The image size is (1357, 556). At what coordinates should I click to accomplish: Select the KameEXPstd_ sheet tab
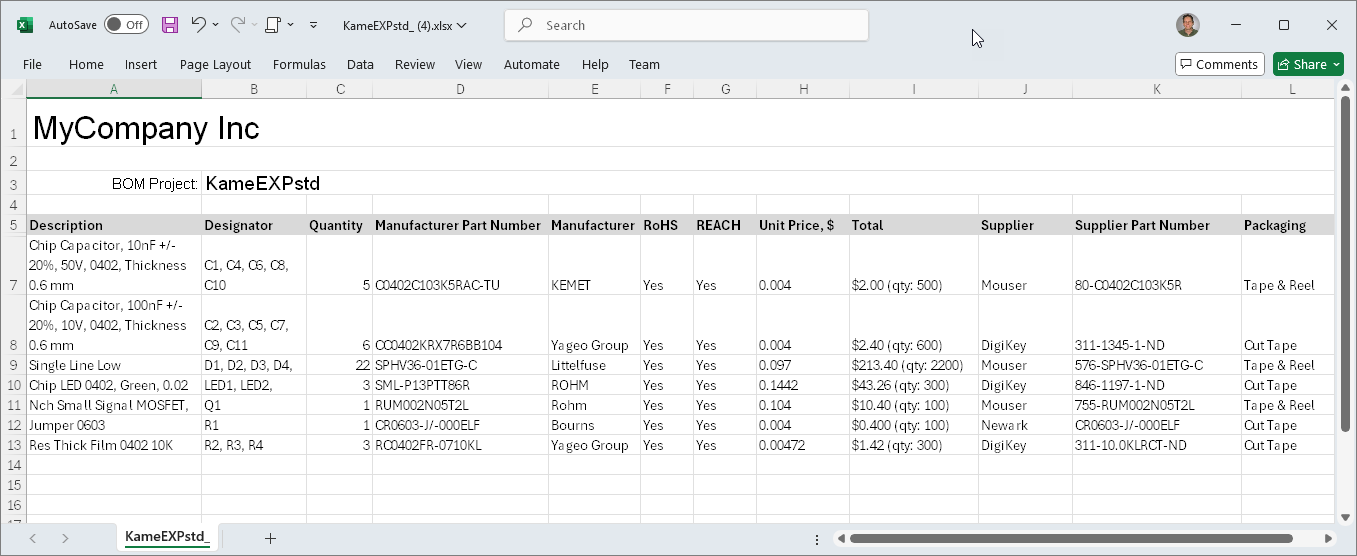[x=166, y=538]
